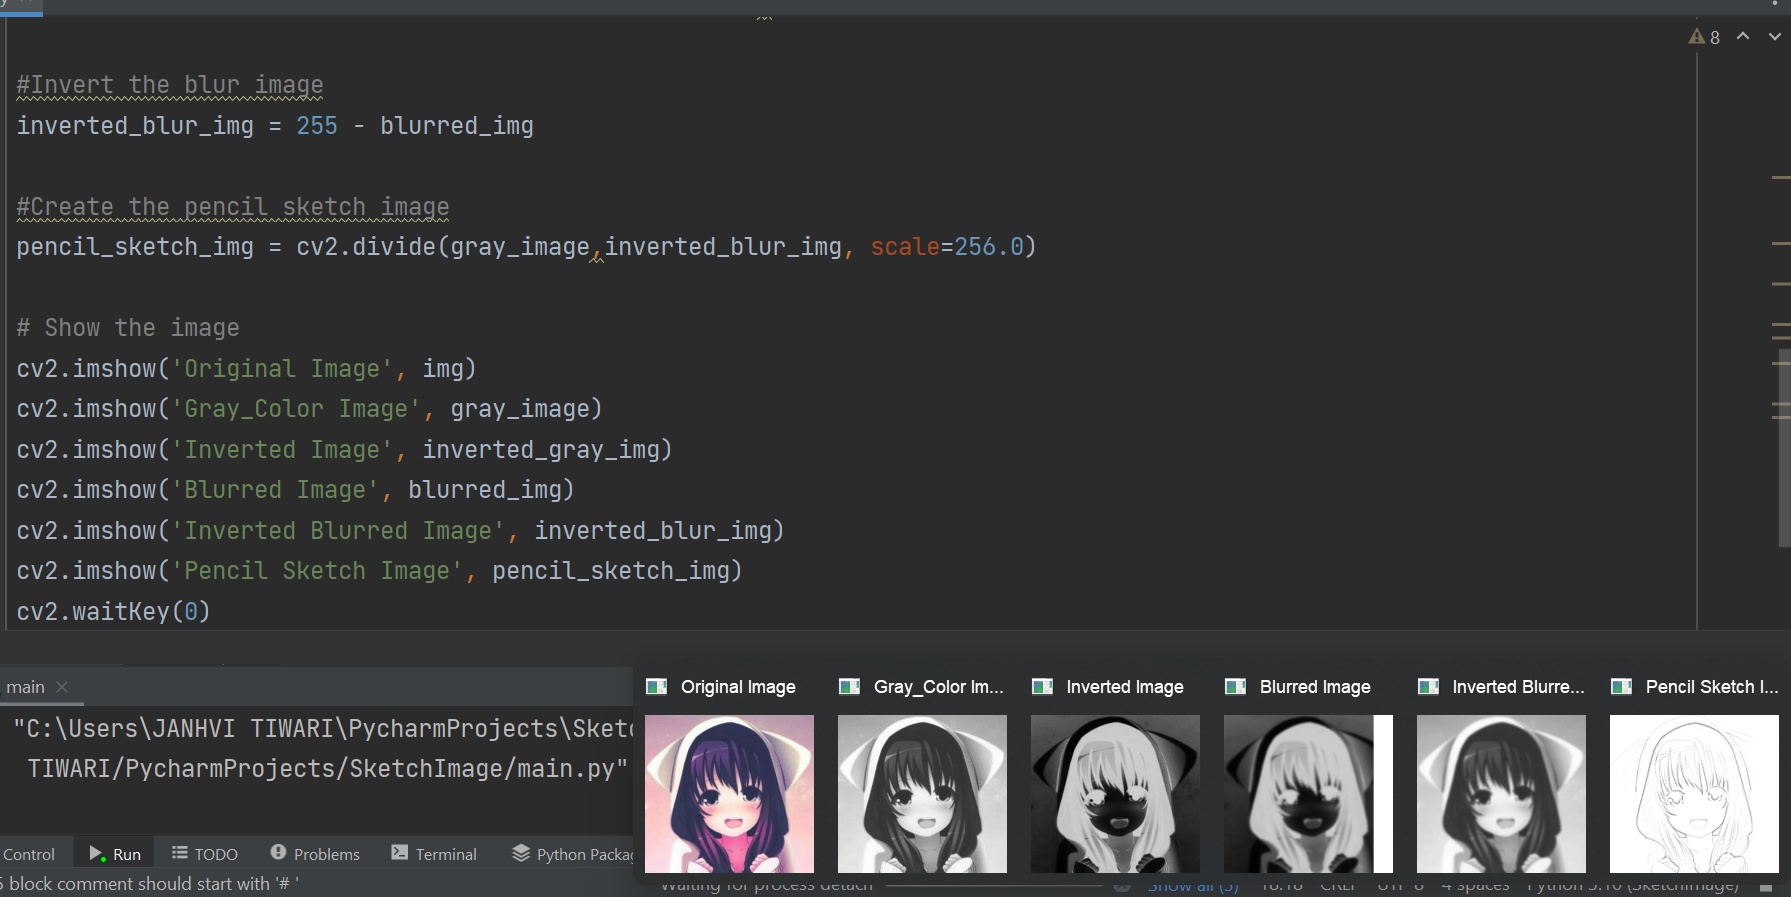Click the Problems warning icon
The height and width of the screenshot is (897, 1791).
click(x=278, y=852)
